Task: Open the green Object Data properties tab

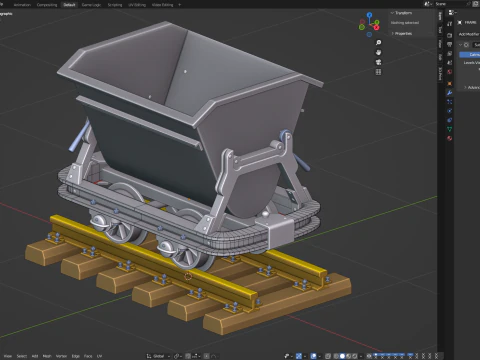Action: pyautogui.click(x=450, y=129)
